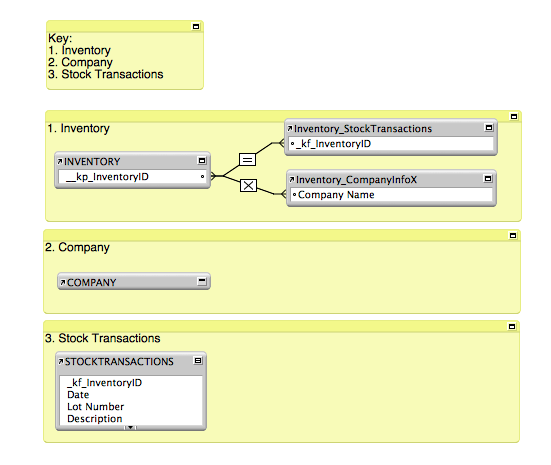The width and height of the screenshot is (551, 465).
Task: Collapse the STOCKTRANSACTIONS table fields
Action: pos(198,361)
